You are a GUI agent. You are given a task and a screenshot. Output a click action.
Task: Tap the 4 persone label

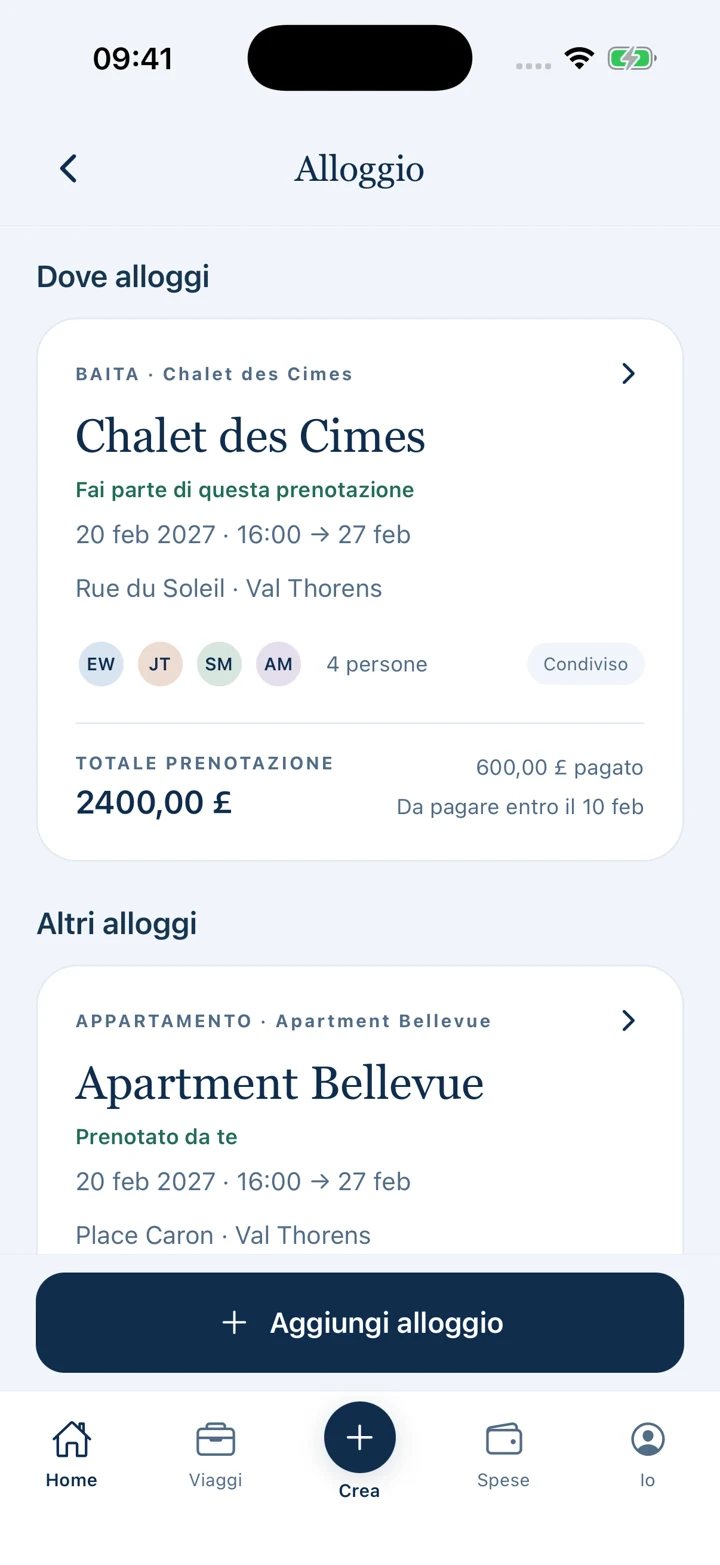pyautogui.click(x=377, y=664)
